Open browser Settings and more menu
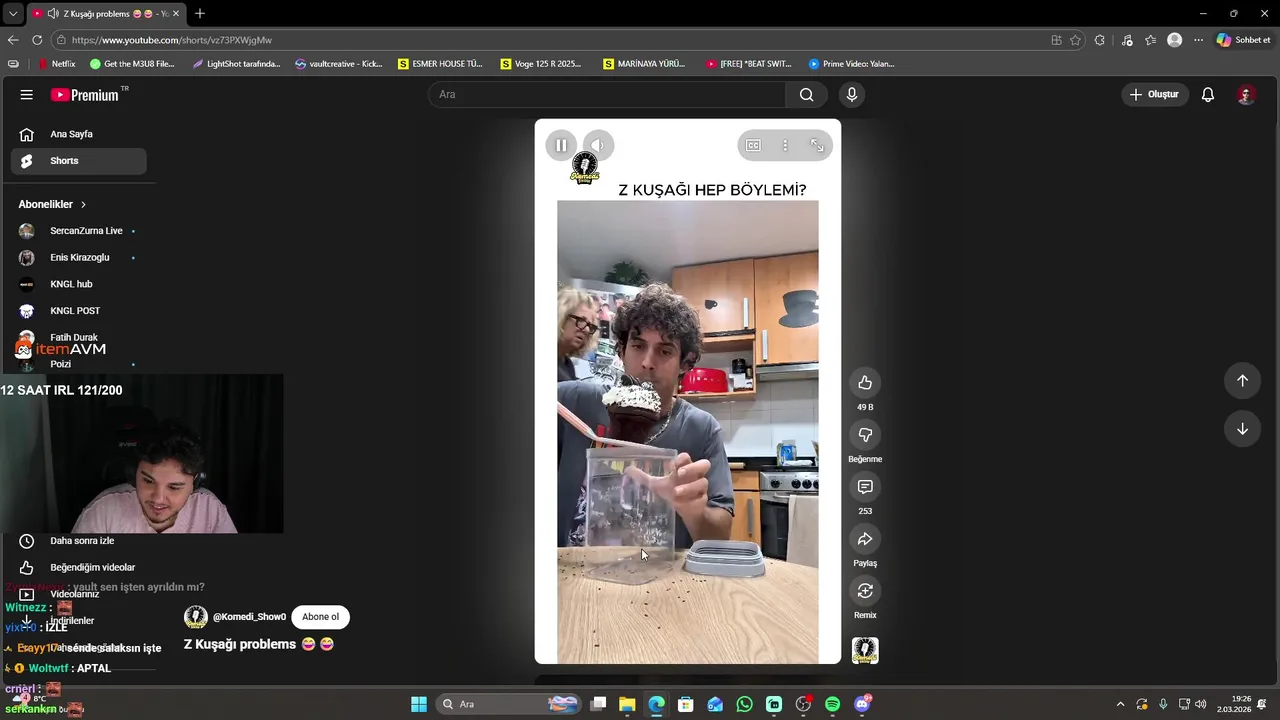 [x=1198, y=40]
